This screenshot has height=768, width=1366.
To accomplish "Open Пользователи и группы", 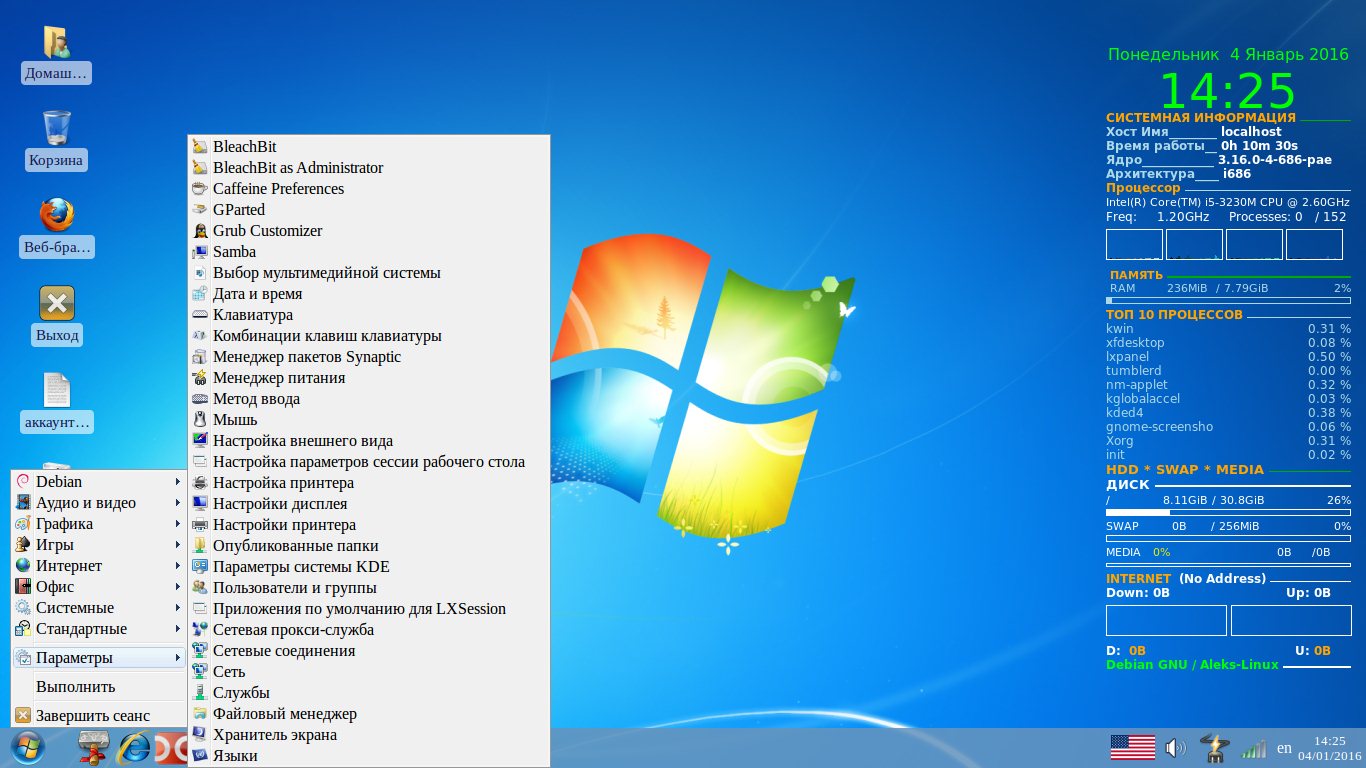I will [x=369, y=587].
